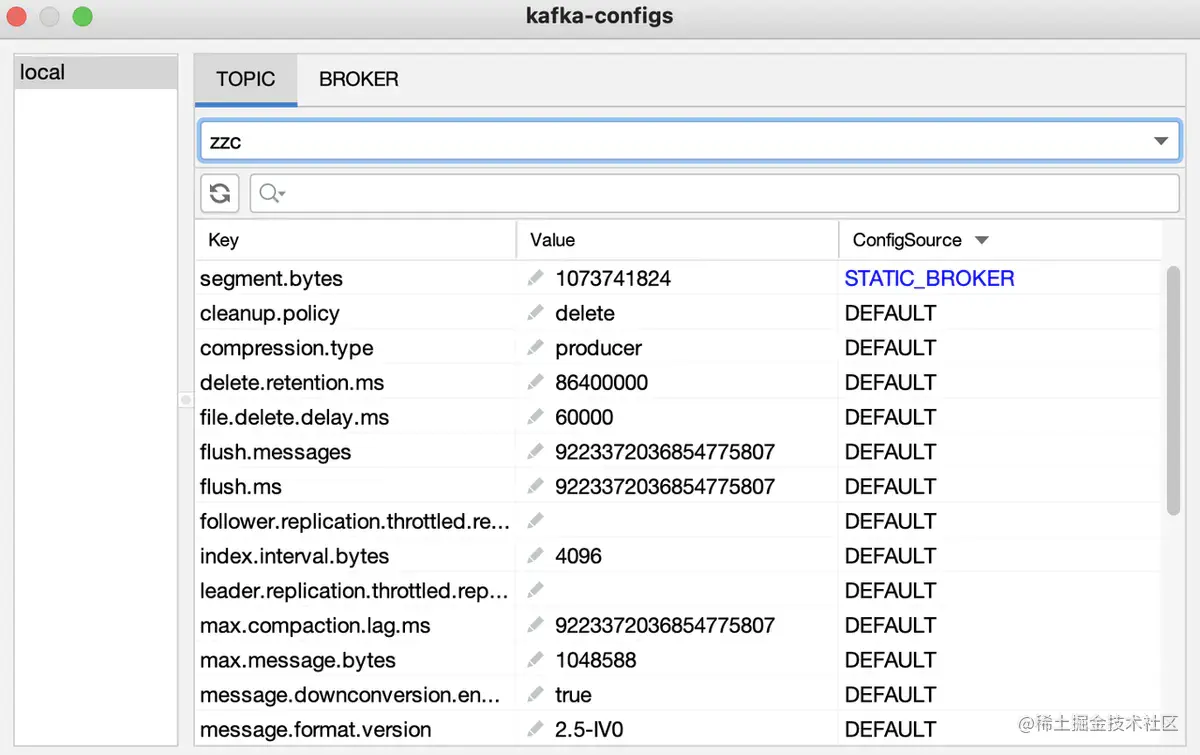Edit delete.retention.ms with its pencil icon

(x=536, y=382)
